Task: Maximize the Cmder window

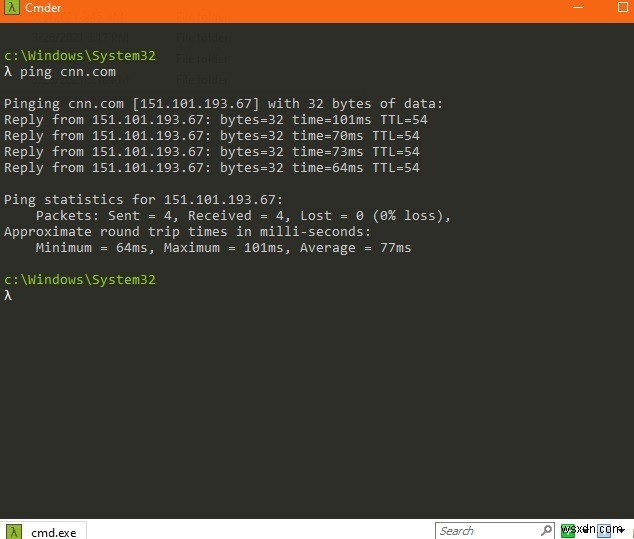Action: click(x=623, y=7)
